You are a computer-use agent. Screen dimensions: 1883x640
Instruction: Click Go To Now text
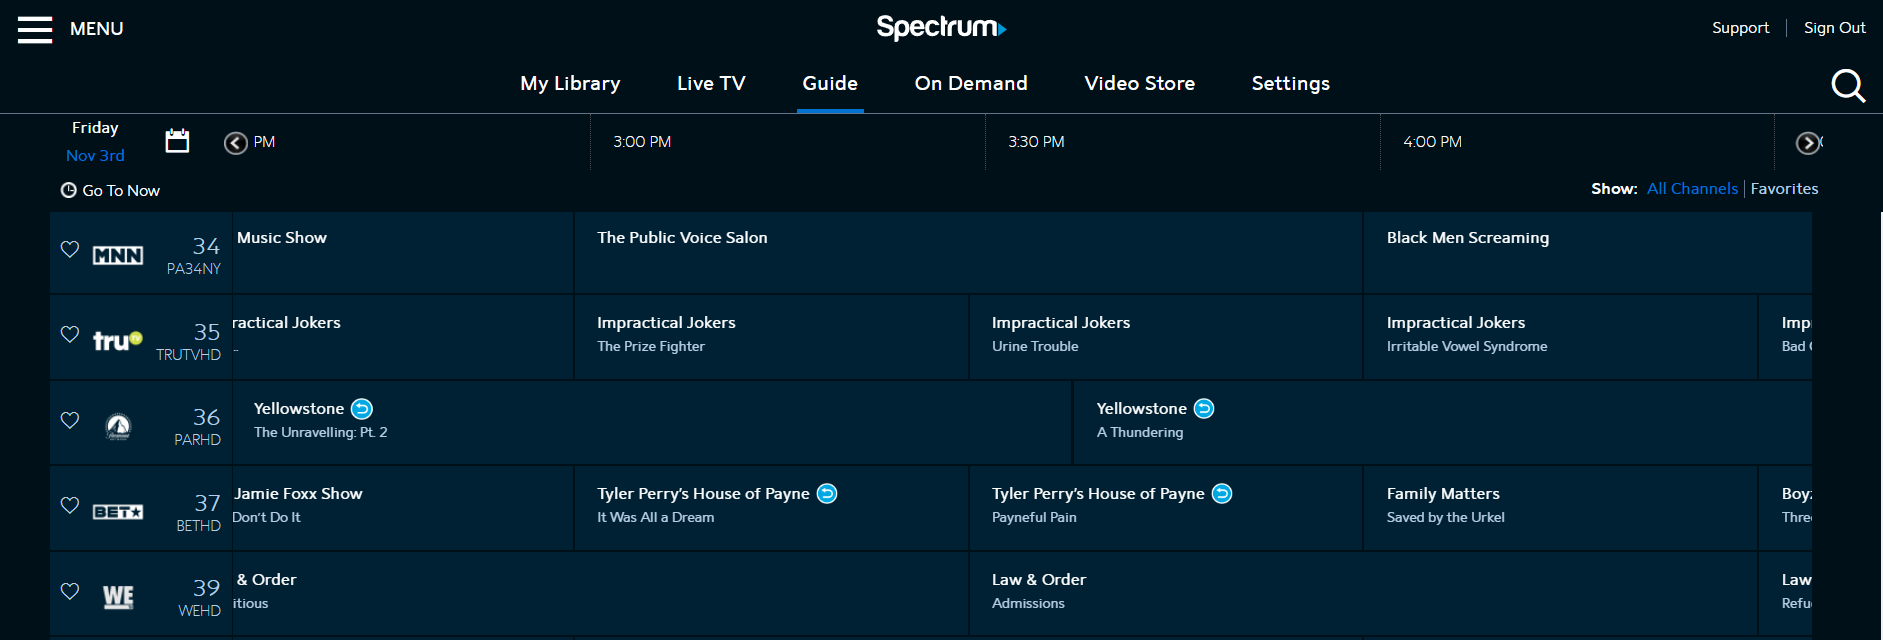click(x=121, y=191)
